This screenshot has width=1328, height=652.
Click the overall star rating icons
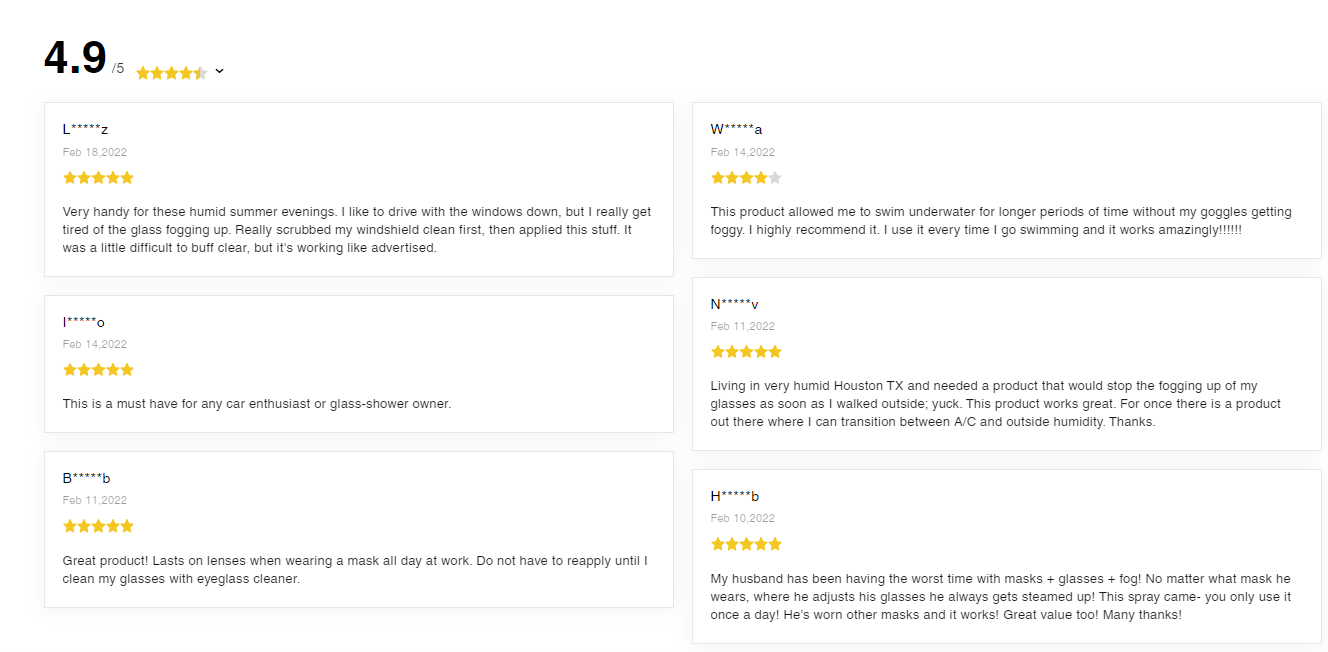171,72
